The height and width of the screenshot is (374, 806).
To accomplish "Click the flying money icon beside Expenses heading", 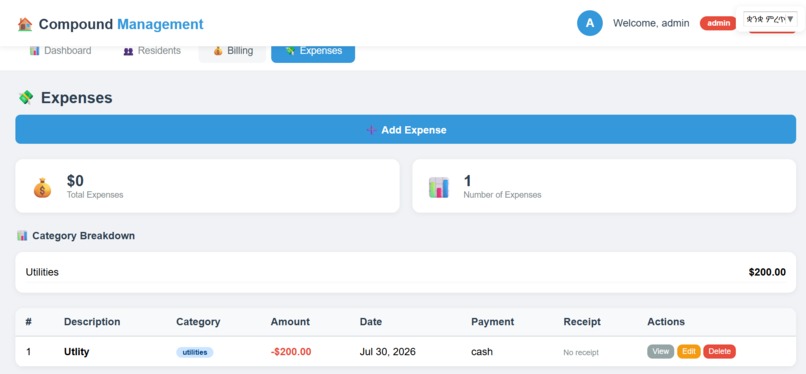I will coord(26,97).
